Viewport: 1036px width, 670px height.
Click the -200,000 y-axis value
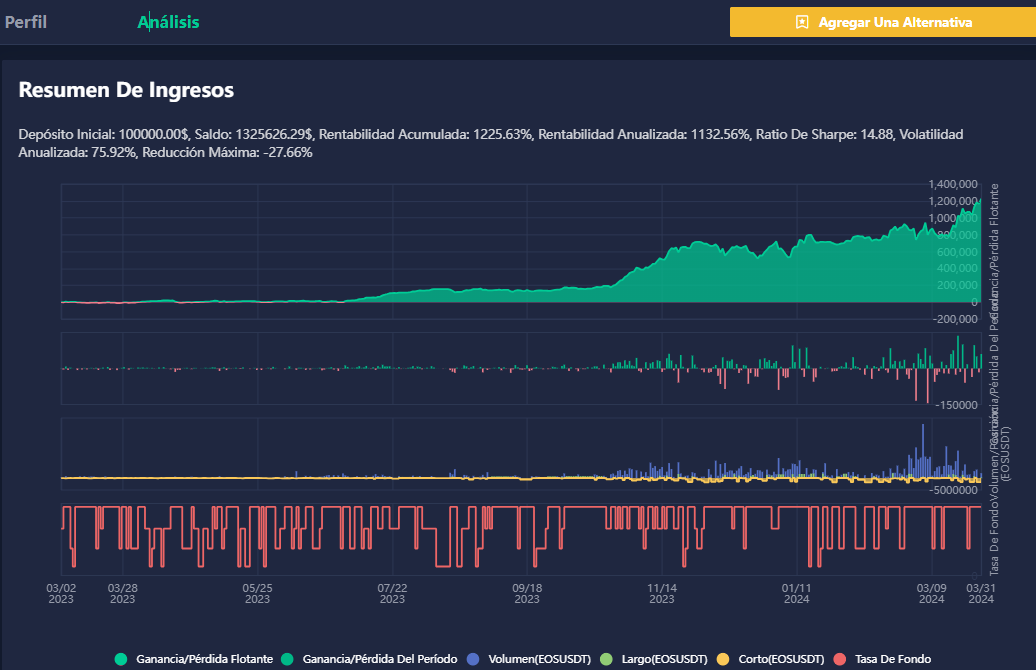pos(955,319)
